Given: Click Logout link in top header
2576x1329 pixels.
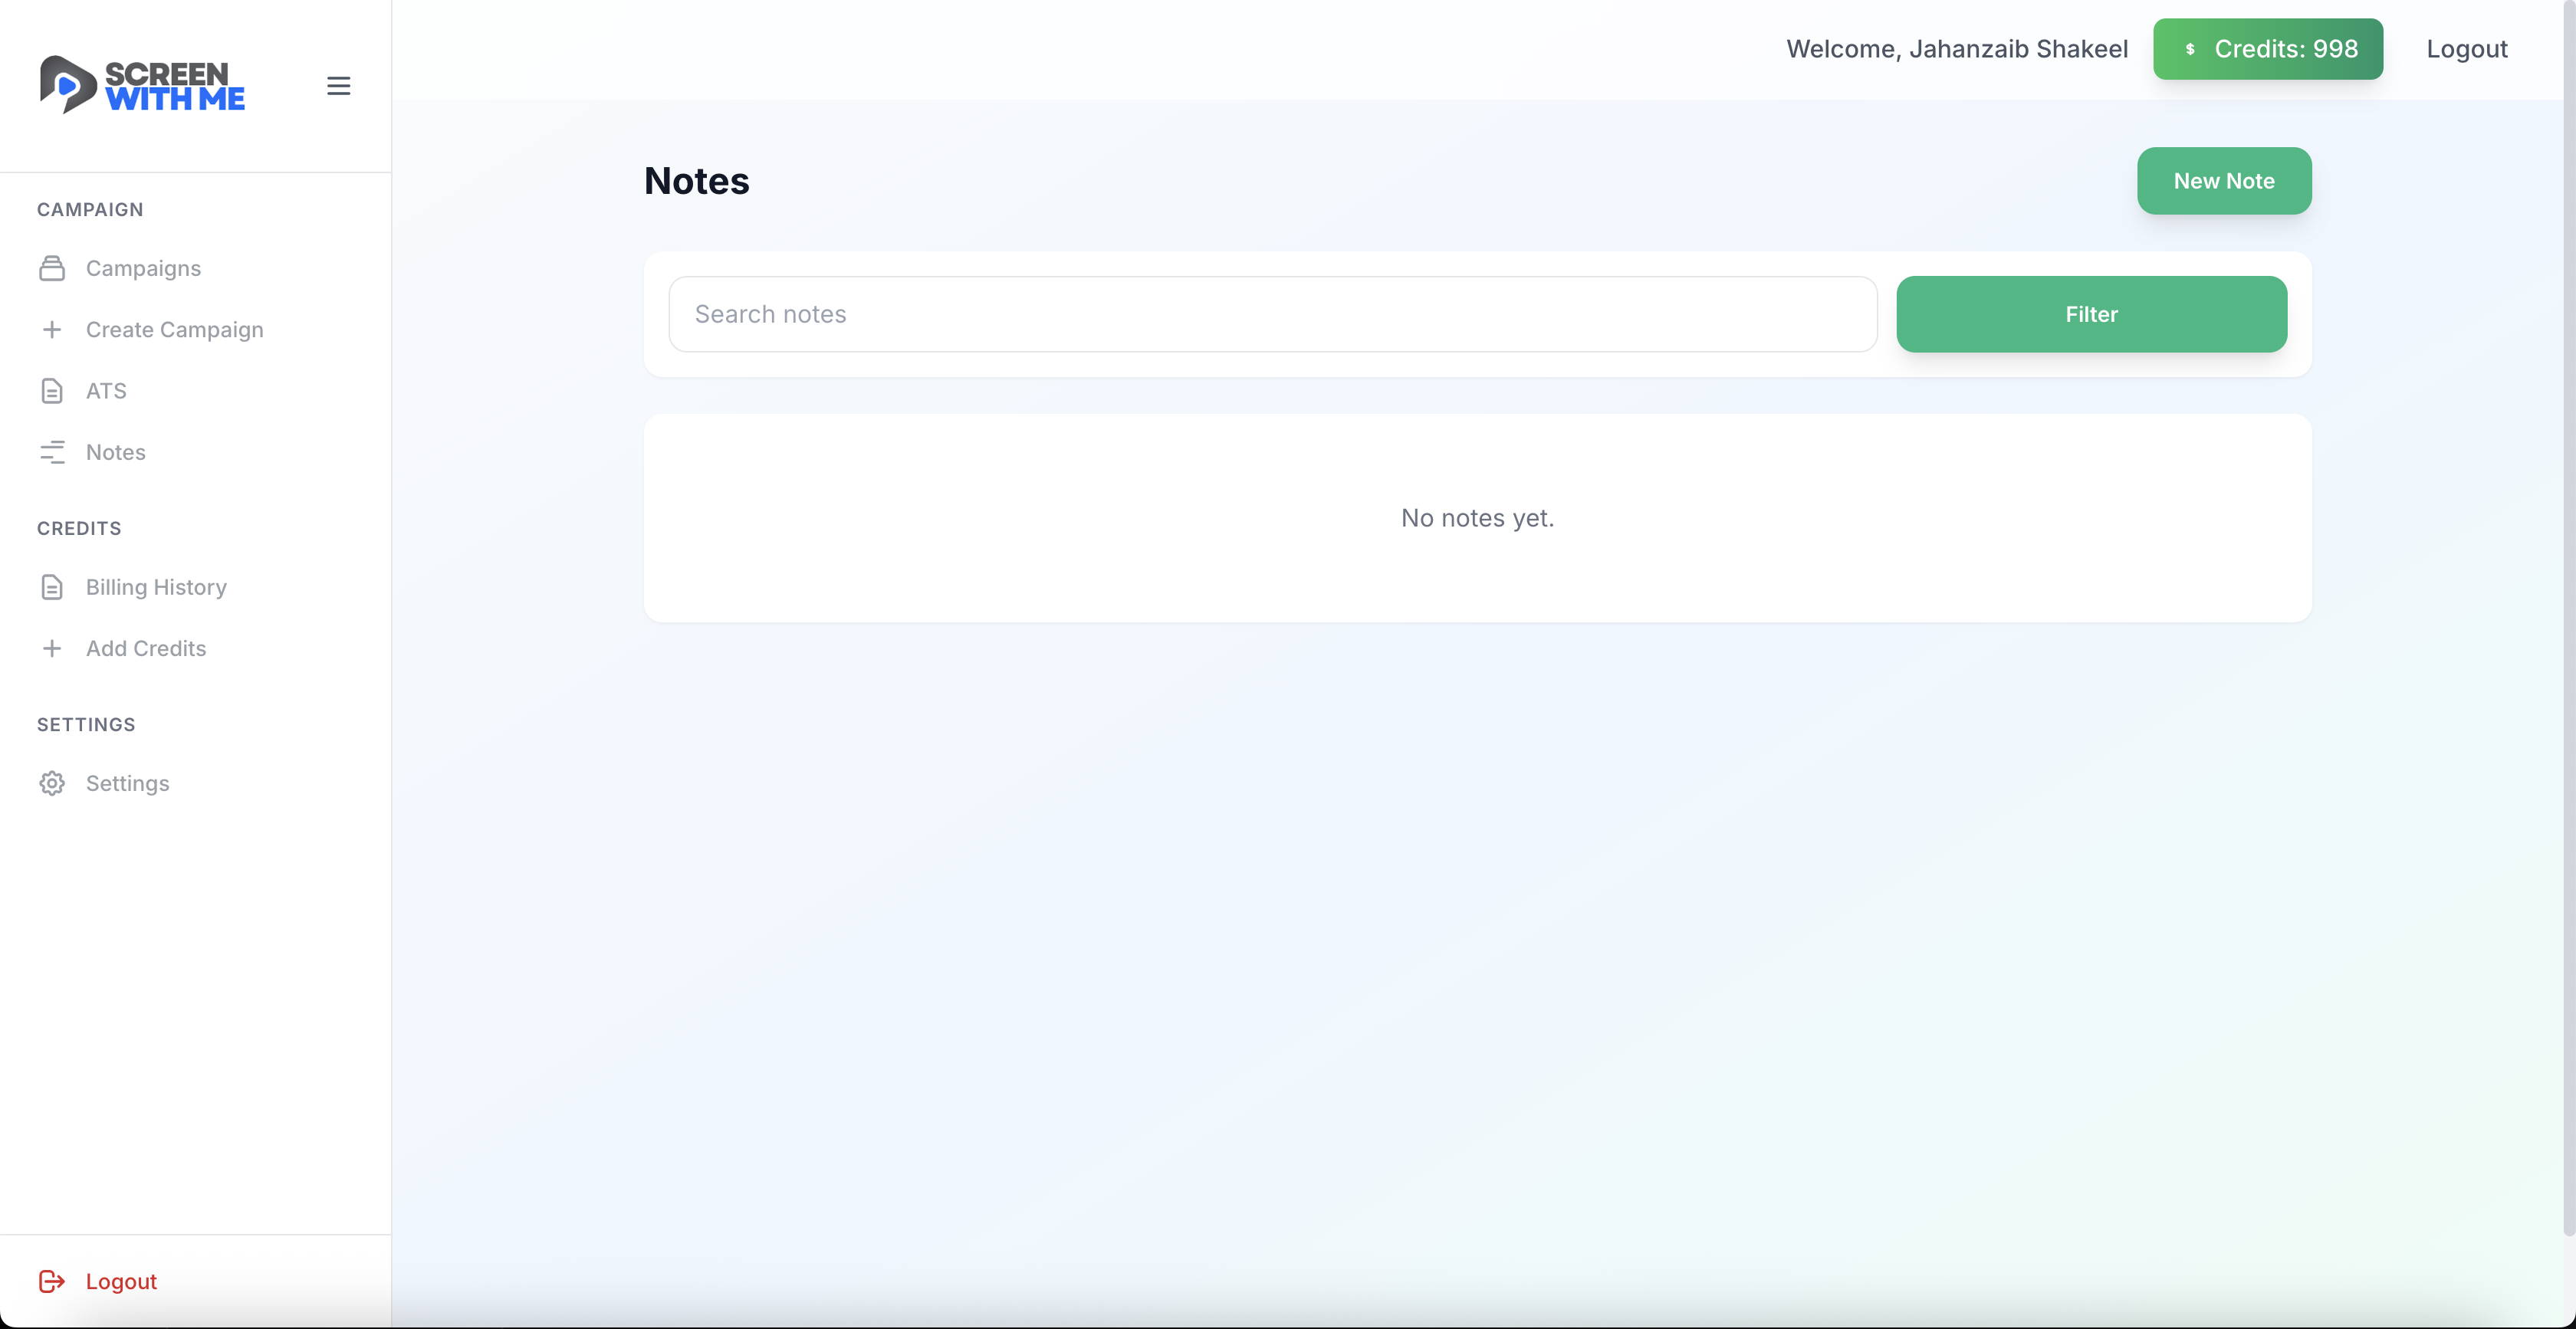Looking at the screenshot, I should click(2466, 49).
